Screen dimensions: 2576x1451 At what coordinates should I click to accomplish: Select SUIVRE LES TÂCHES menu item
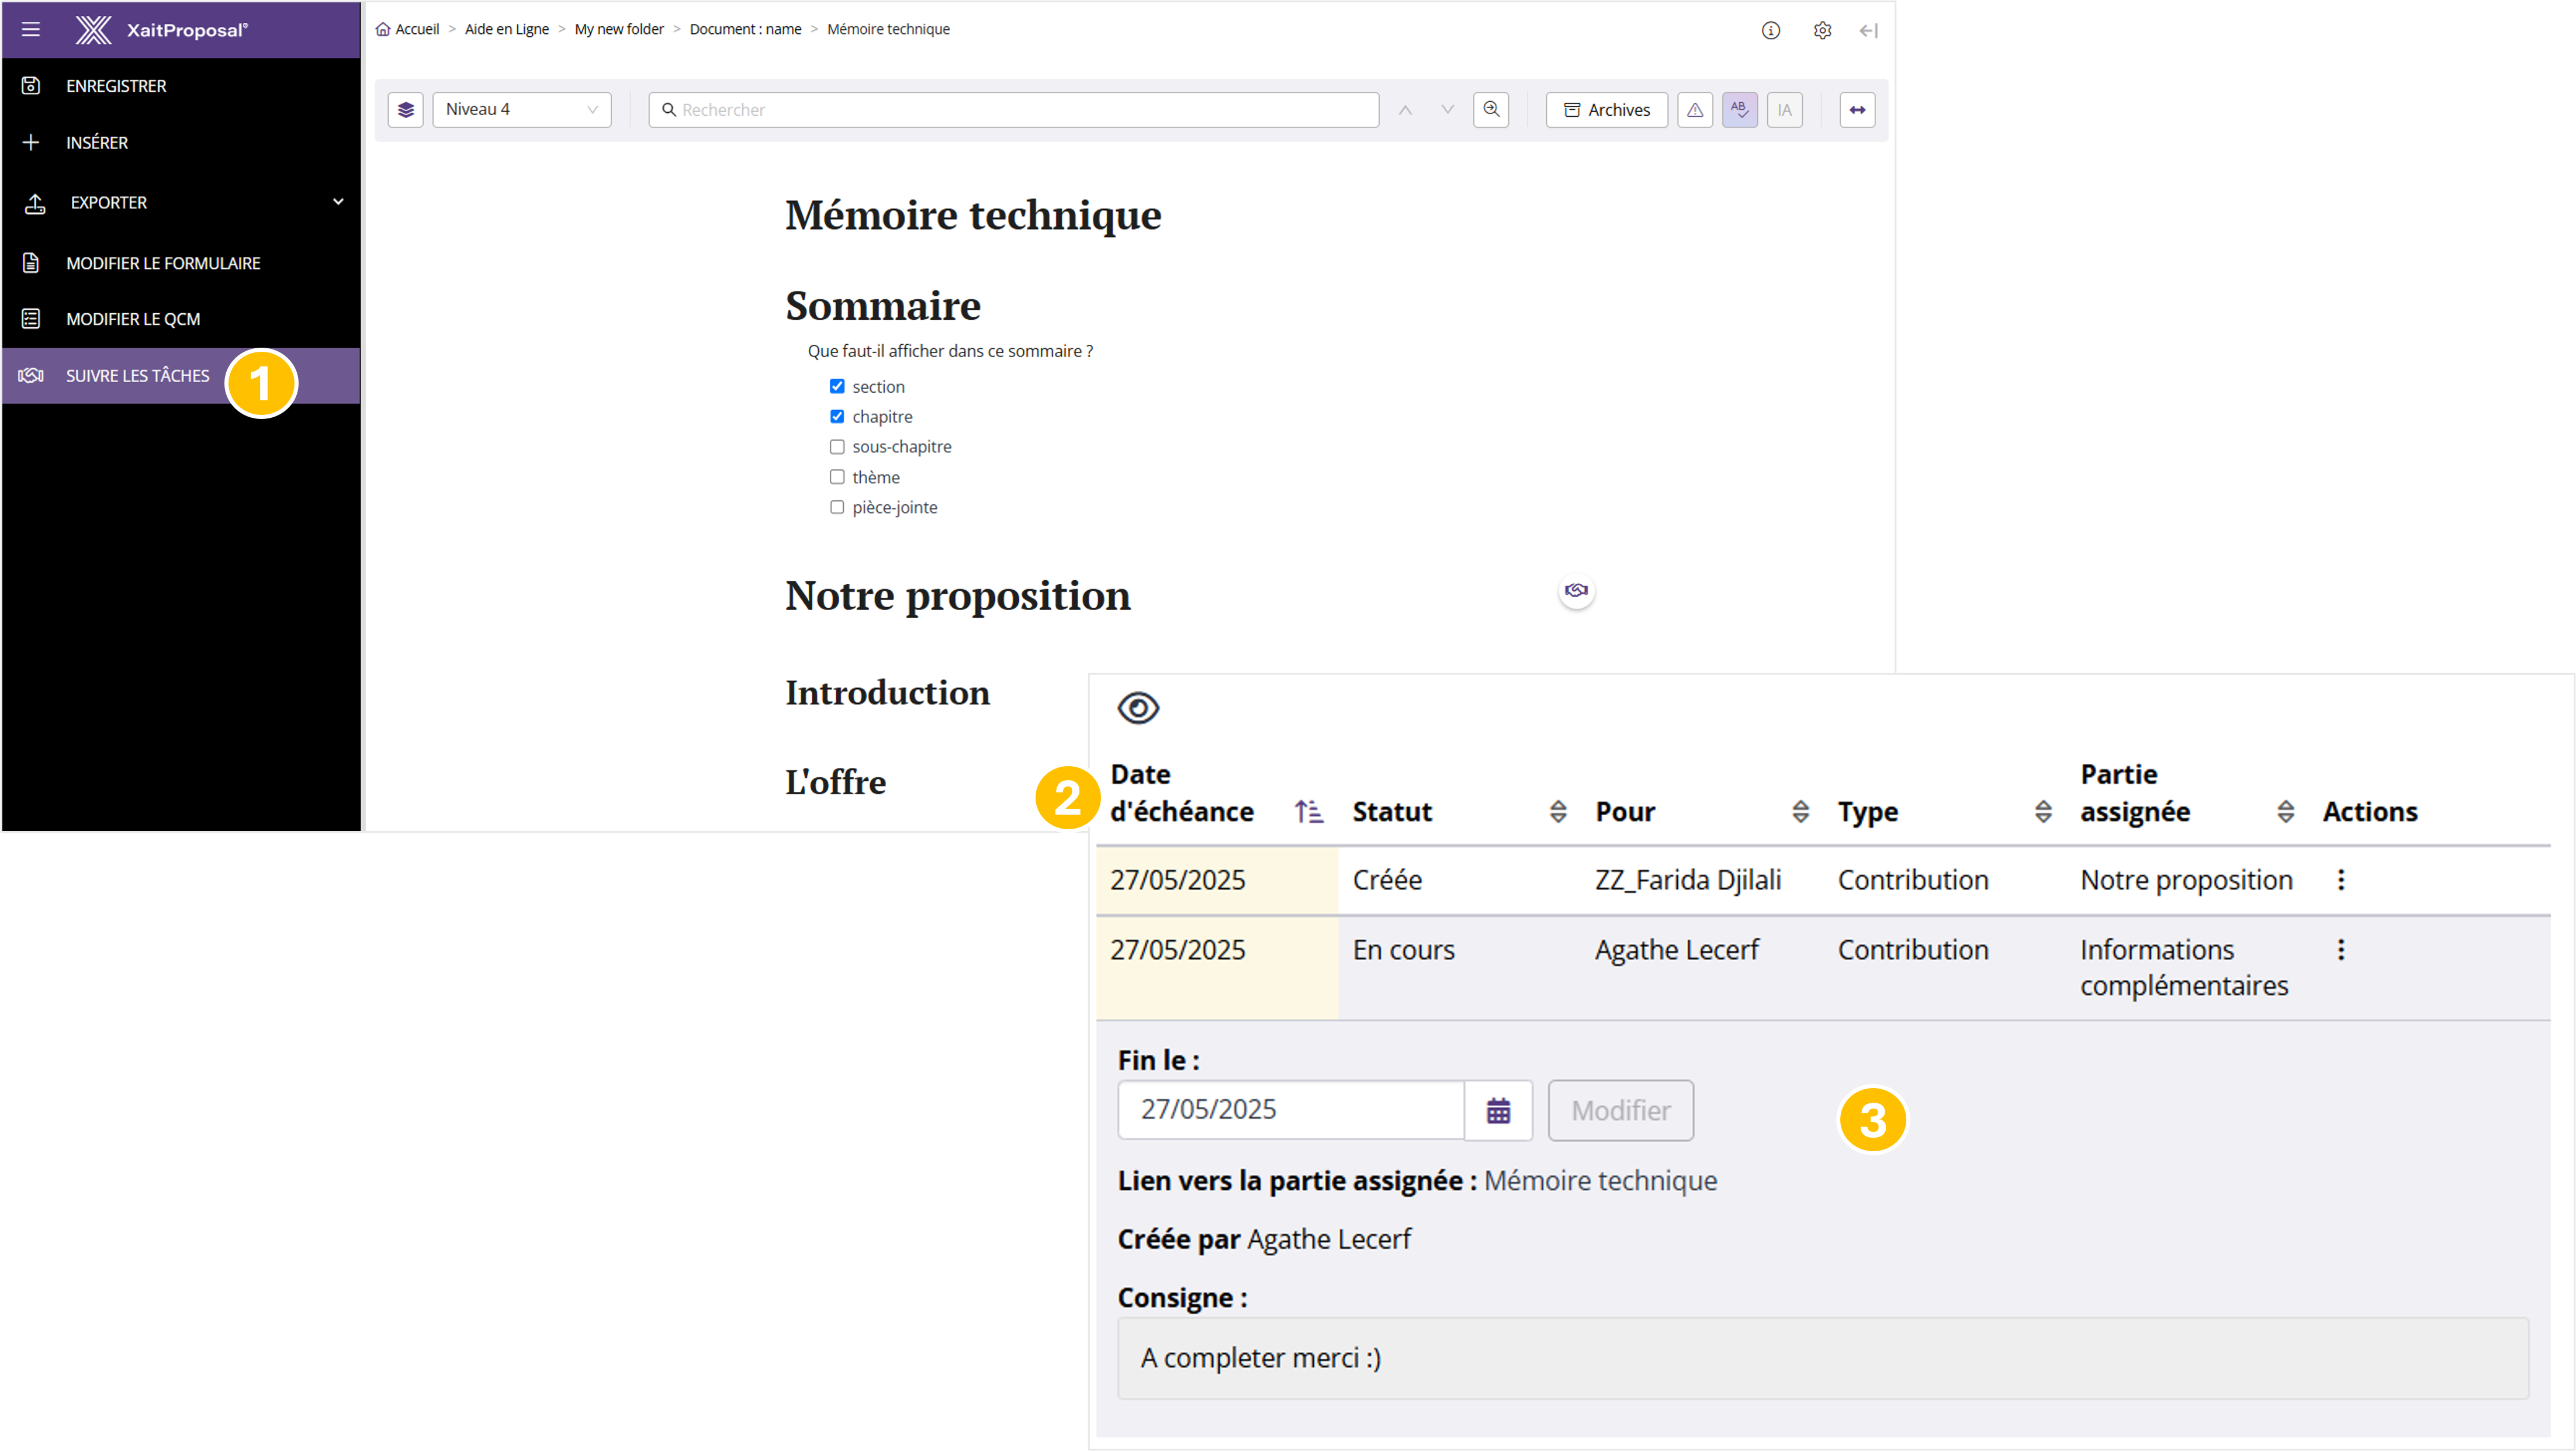138,376
